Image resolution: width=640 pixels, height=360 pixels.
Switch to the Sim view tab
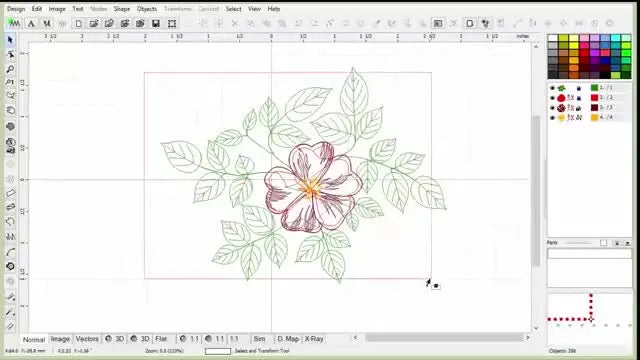(x=259, y=339)
